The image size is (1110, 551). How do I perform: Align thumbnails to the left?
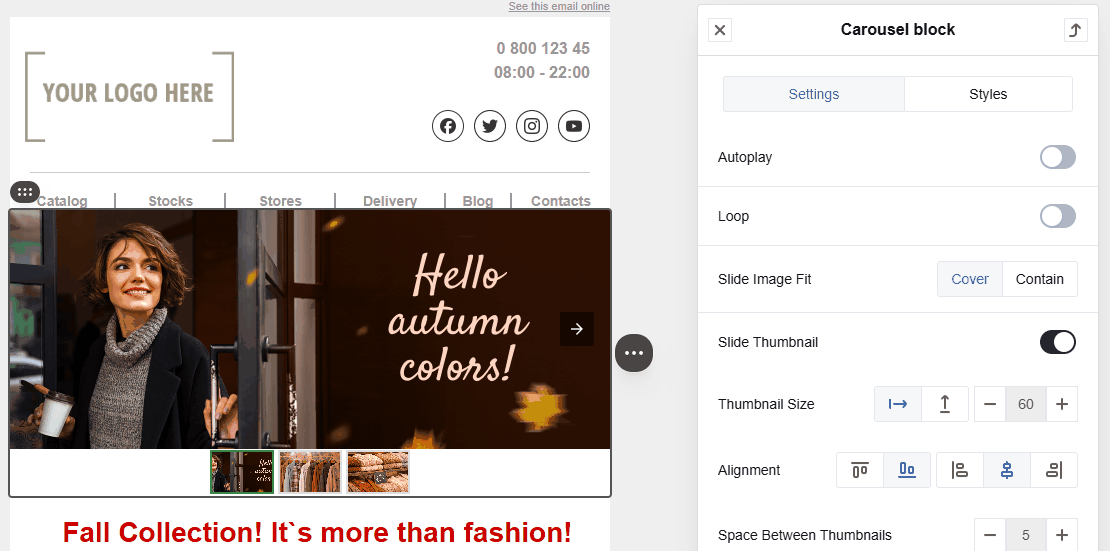coord(960,470)
